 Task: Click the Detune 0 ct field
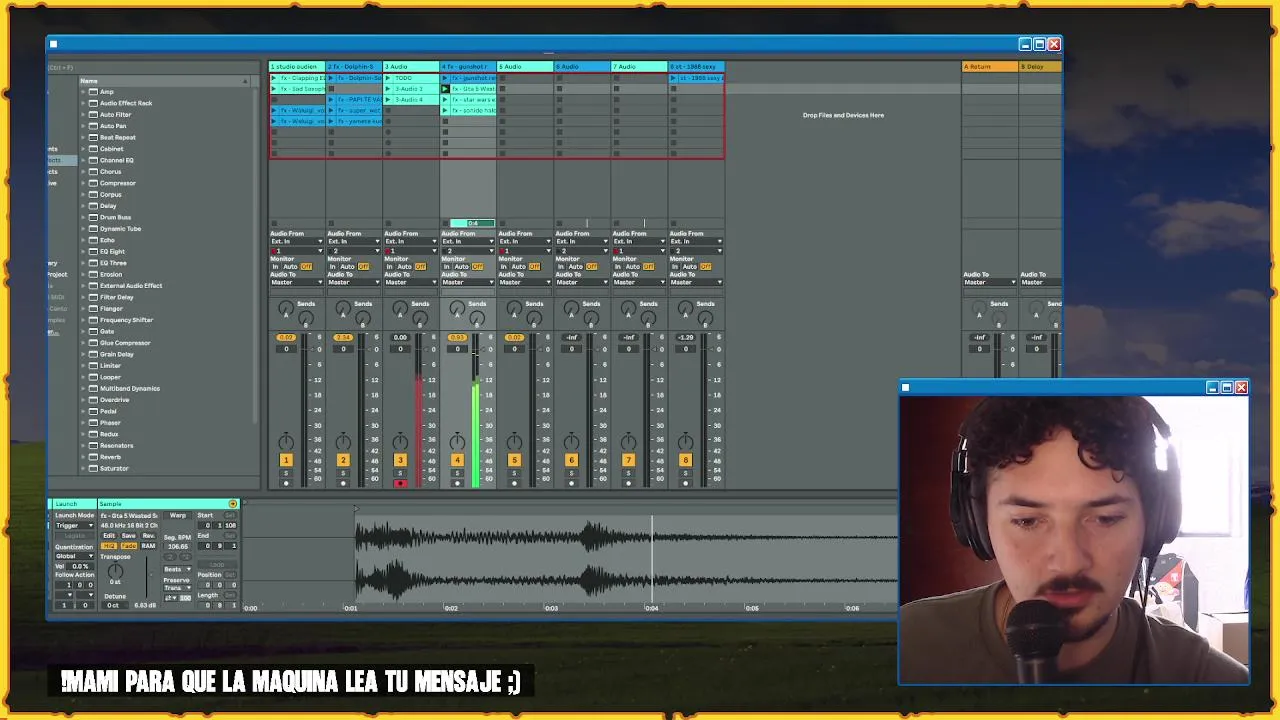115,605
